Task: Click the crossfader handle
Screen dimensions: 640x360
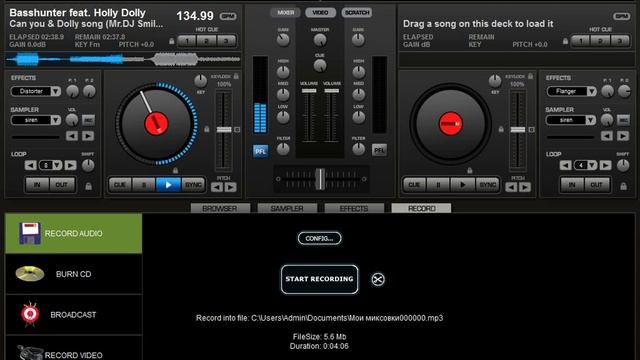Action: pyautogui.click(x=320, y=179)
